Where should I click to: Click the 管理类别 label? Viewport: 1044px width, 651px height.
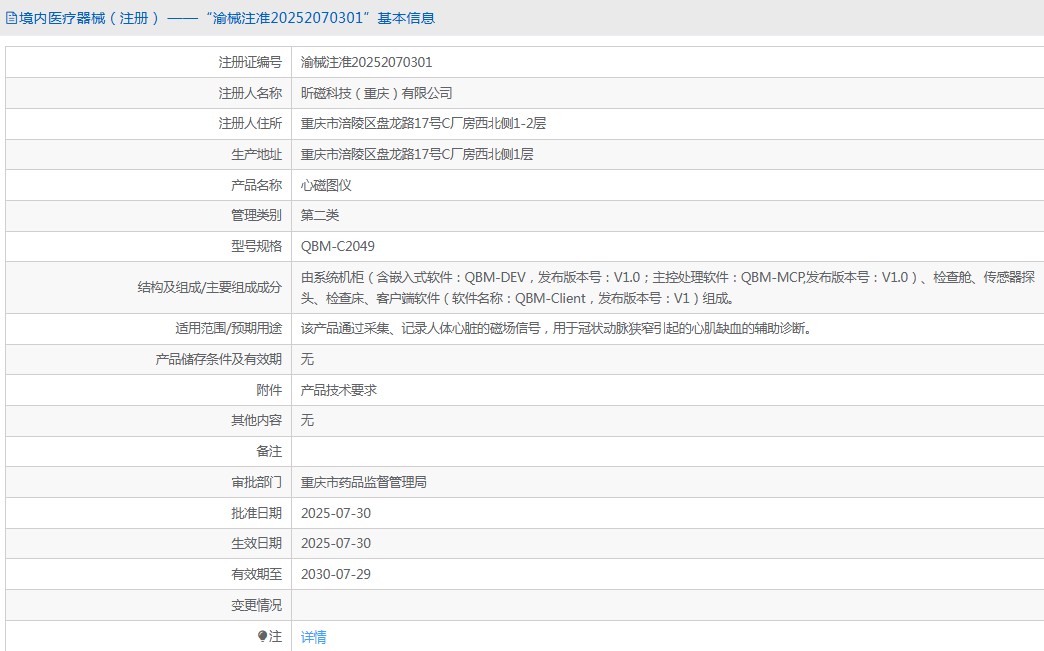coord(256,215)
